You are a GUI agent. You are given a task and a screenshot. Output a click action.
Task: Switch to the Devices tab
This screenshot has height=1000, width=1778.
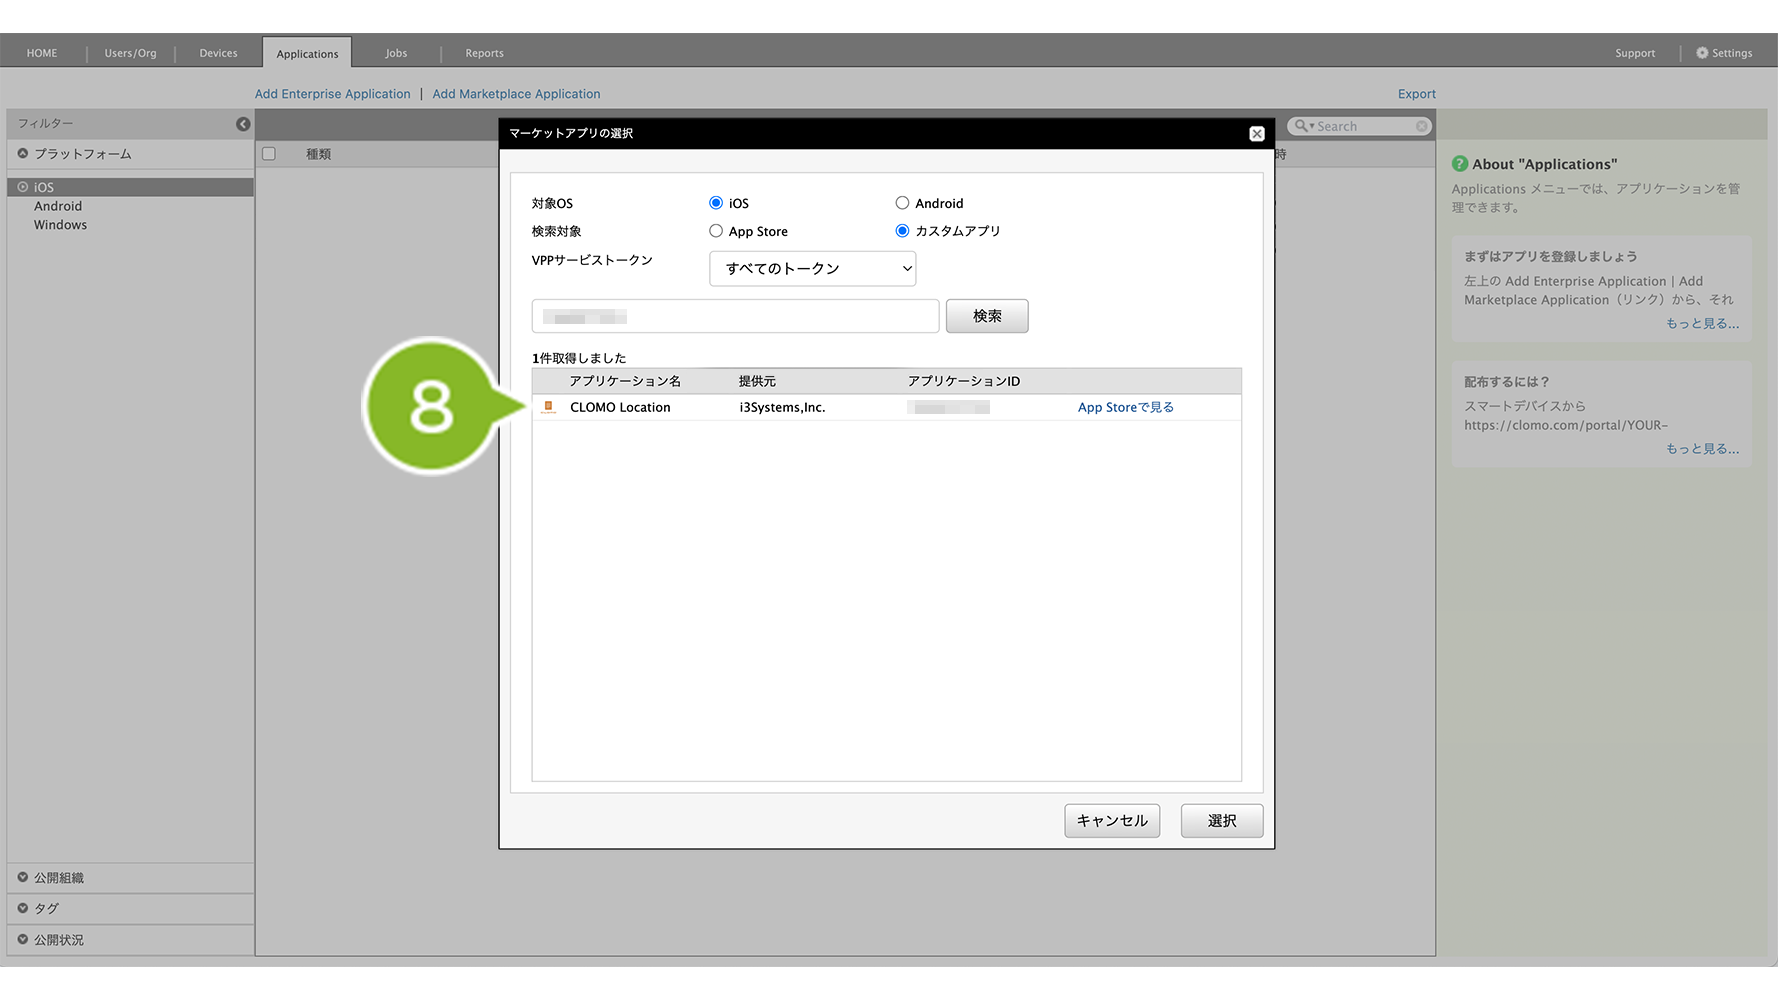[218, 53]
